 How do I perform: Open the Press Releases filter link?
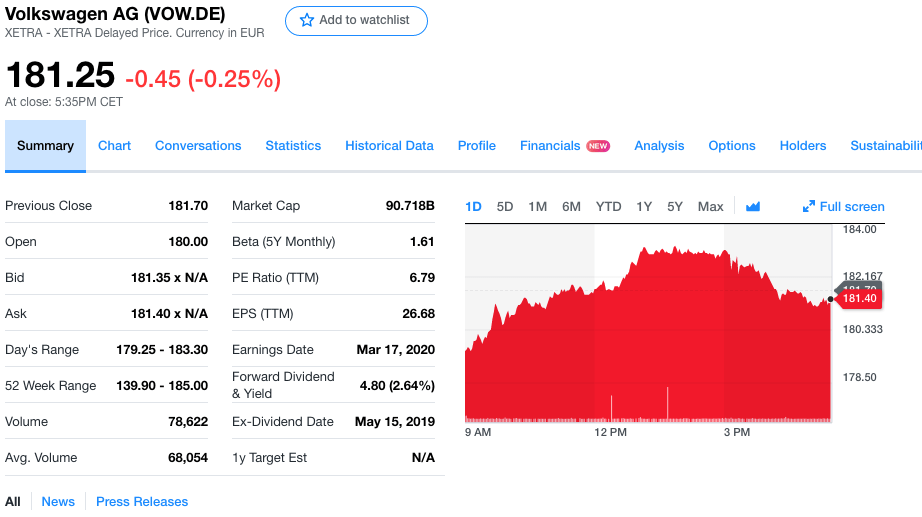[142, 502]
